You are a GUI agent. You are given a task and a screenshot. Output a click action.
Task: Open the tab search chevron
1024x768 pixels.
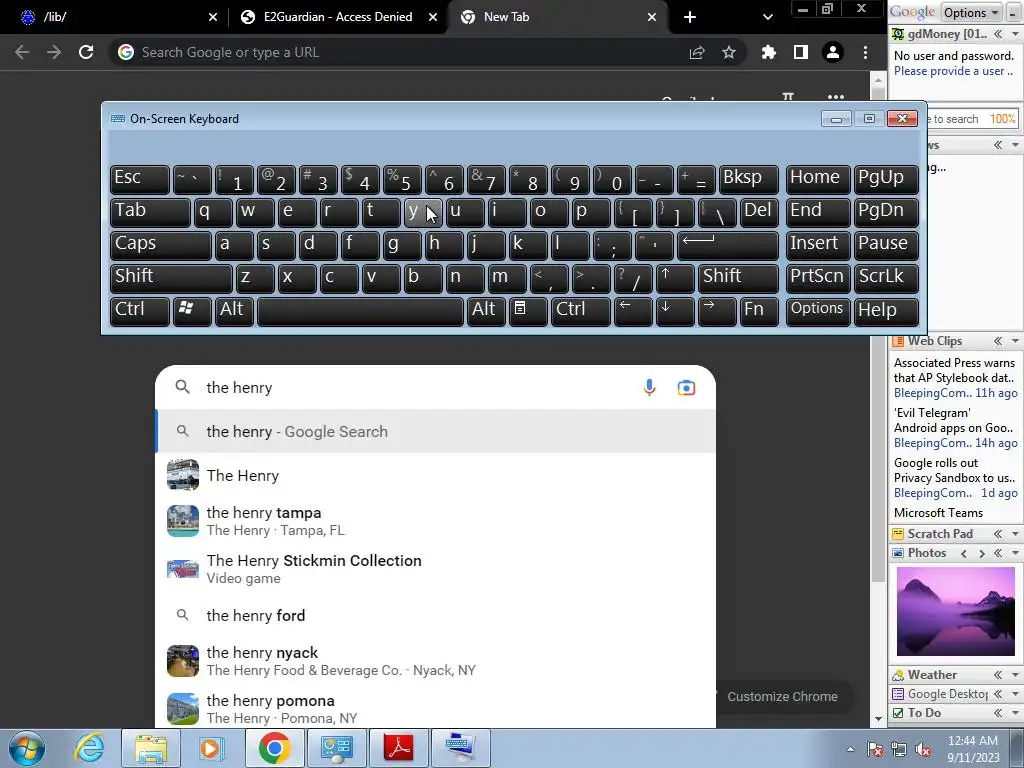pos(768,17)
